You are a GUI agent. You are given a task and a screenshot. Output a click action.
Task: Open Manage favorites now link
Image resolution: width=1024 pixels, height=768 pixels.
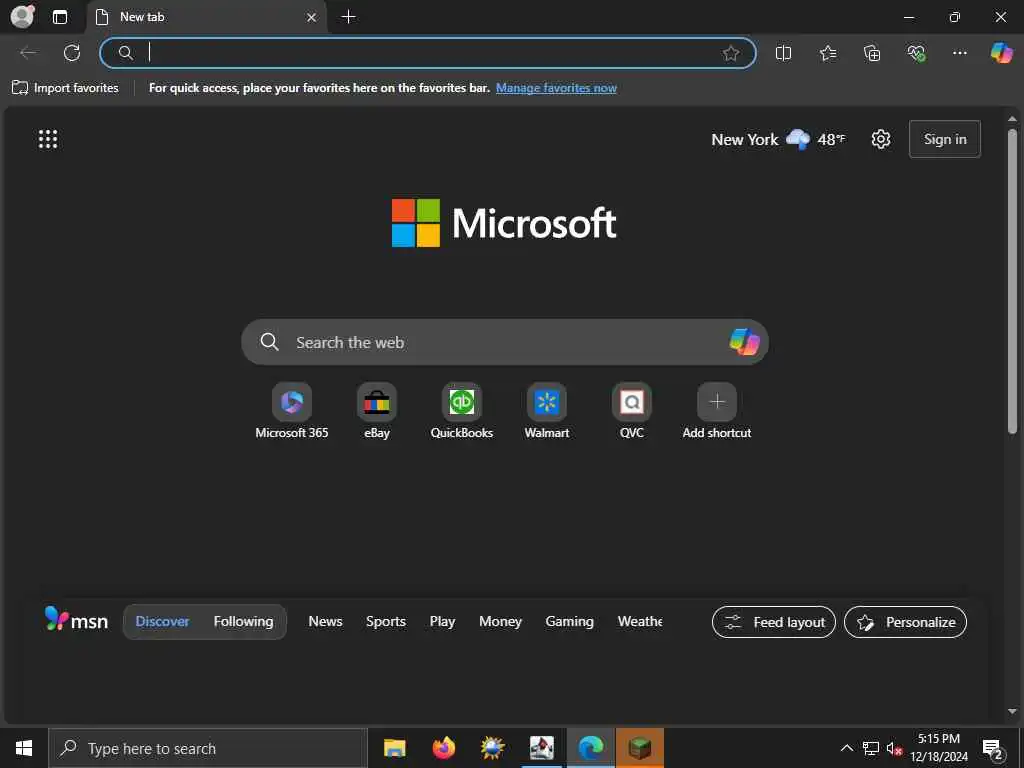pos(556,88)
